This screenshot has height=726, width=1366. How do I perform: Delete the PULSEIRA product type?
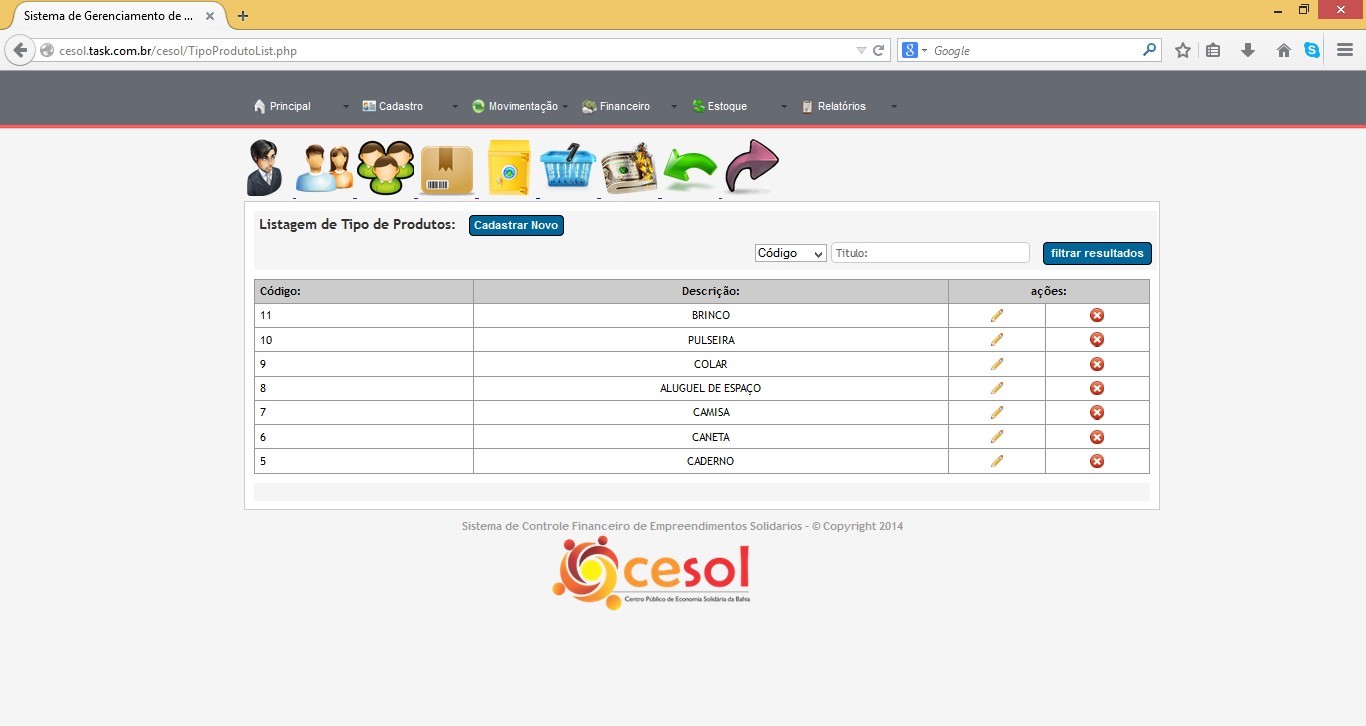pyautogui.click(x=1097, y=340)
